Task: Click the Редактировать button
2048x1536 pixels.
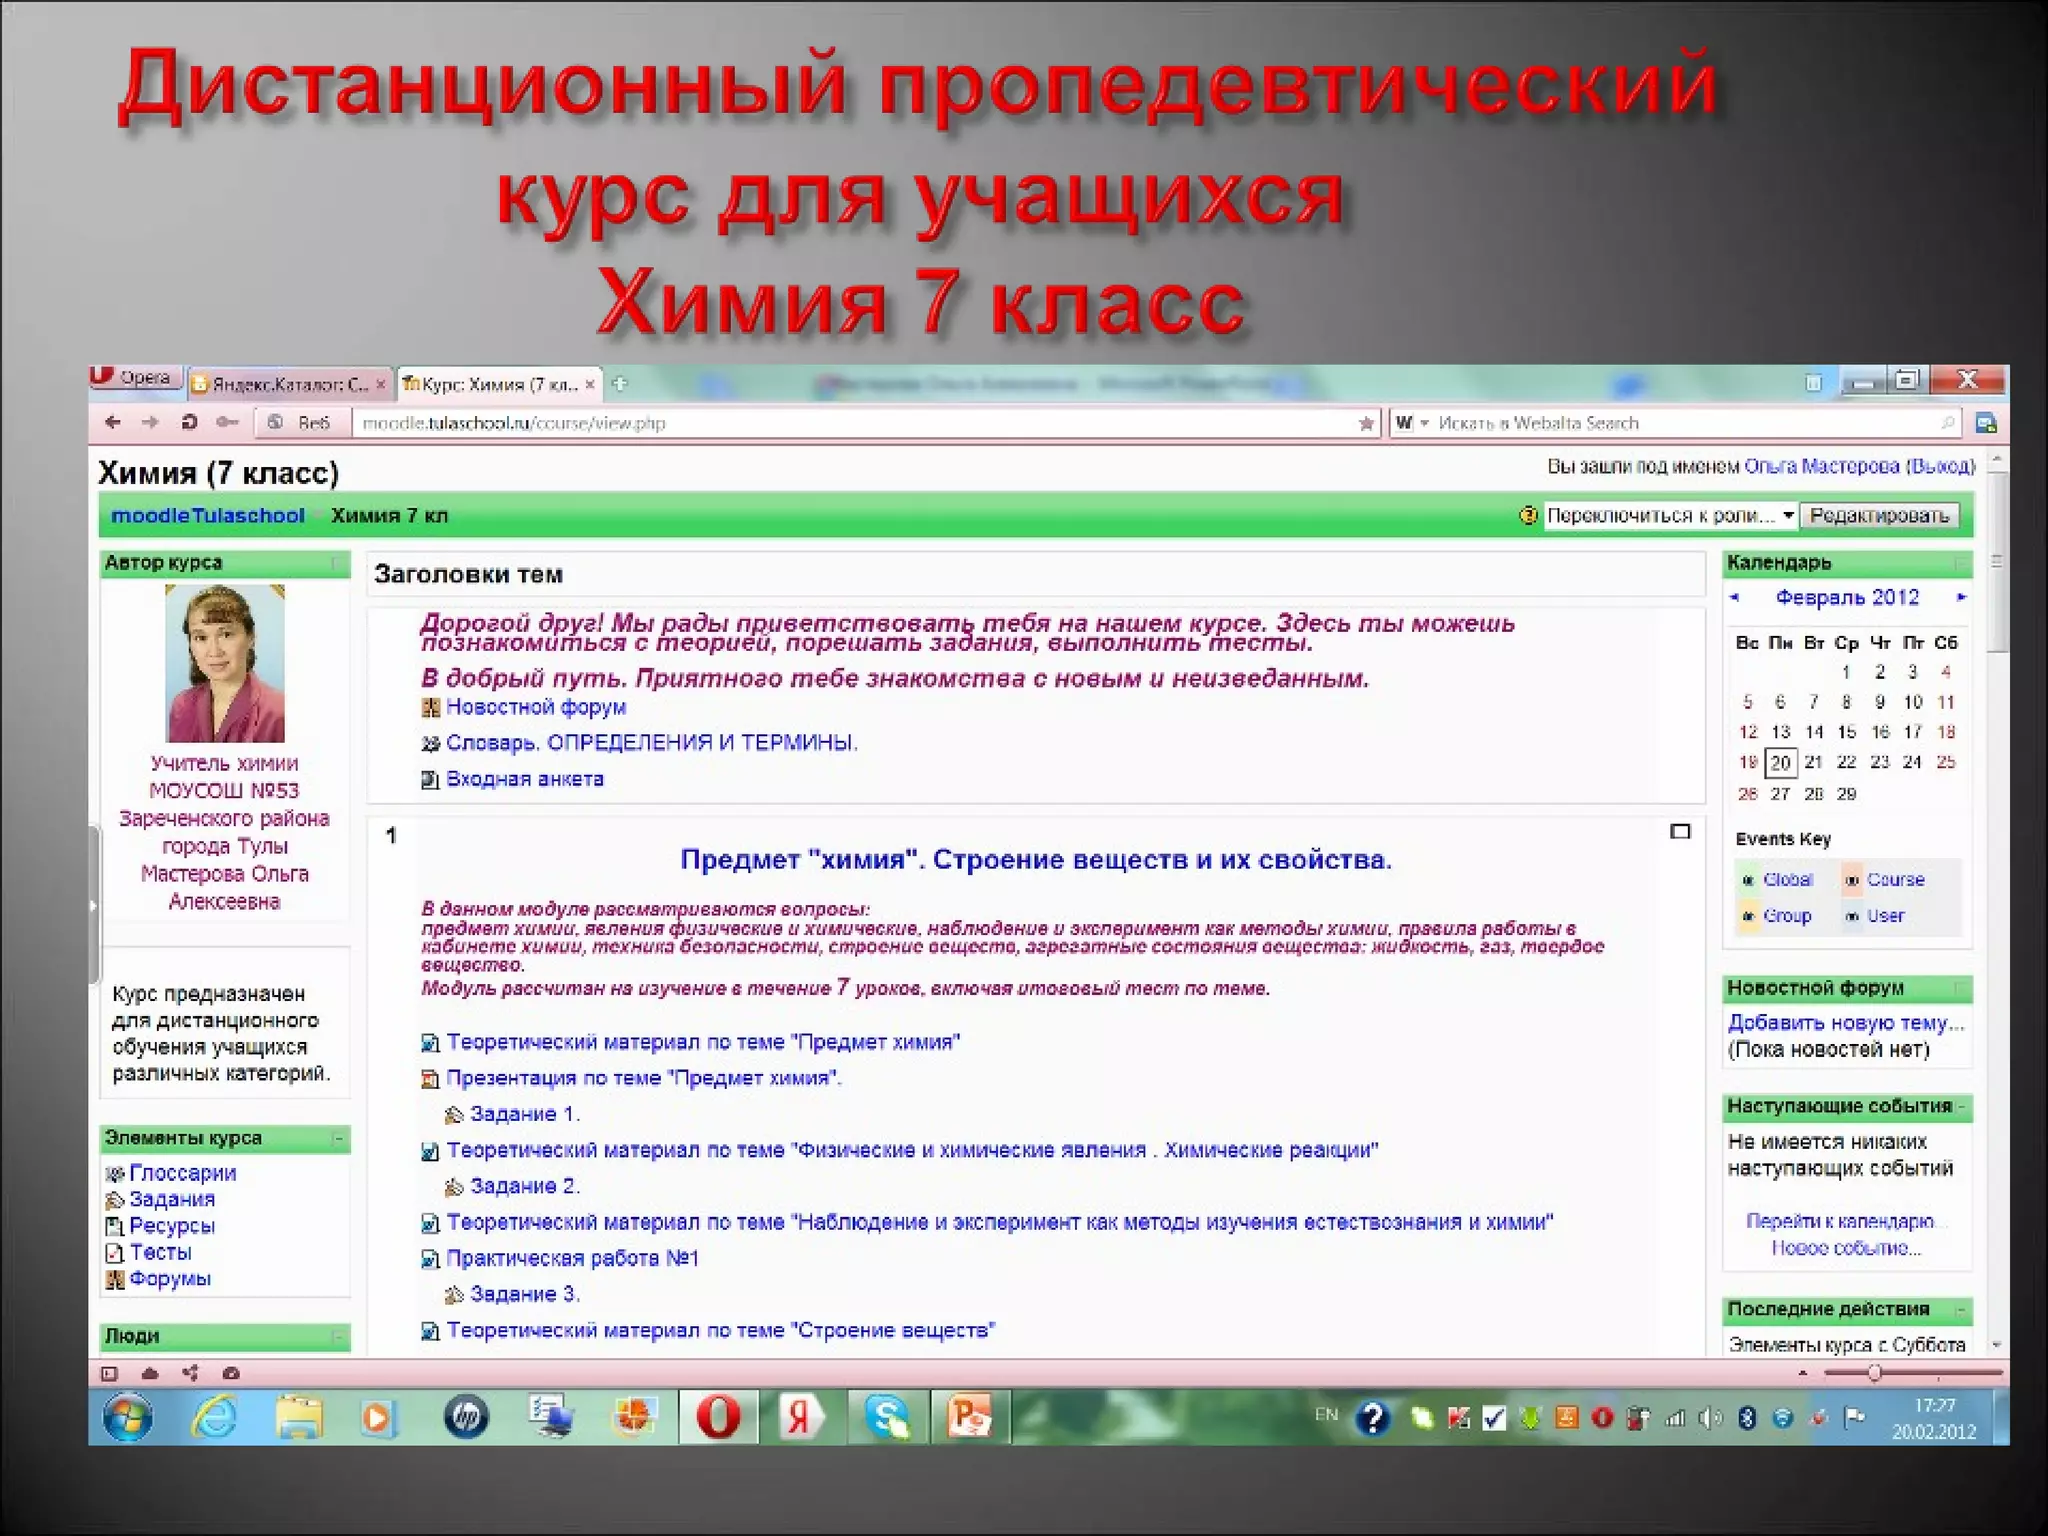Action: tap(1879, 516)
